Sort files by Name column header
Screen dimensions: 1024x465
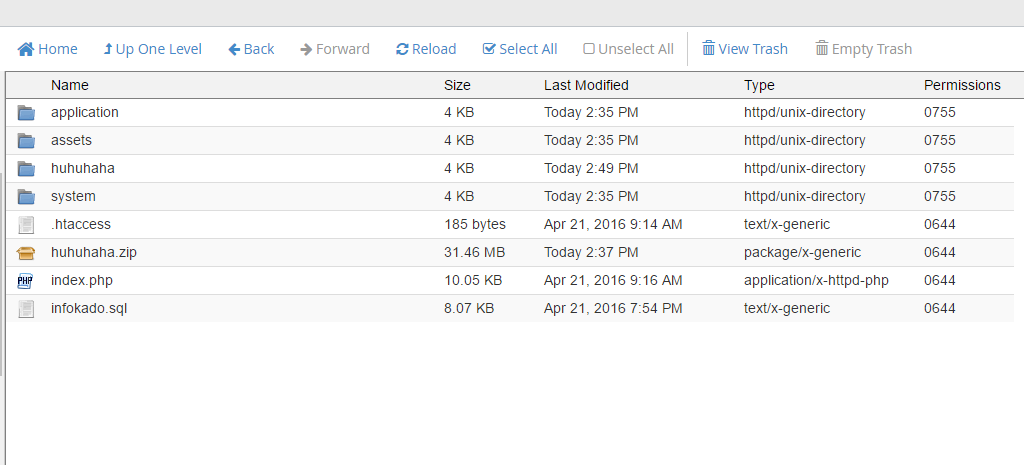click(70, 85)
